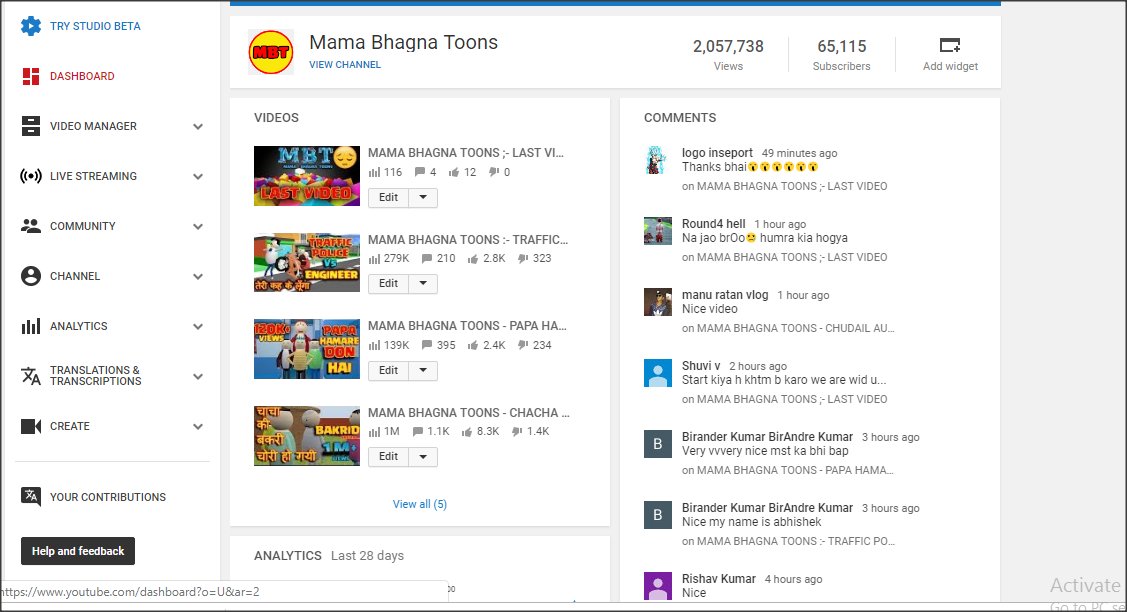Open video title MAMA BHAGNA TOONS - CHACHA
Screen dimensions: 1127x612
[x=469, y=413]
